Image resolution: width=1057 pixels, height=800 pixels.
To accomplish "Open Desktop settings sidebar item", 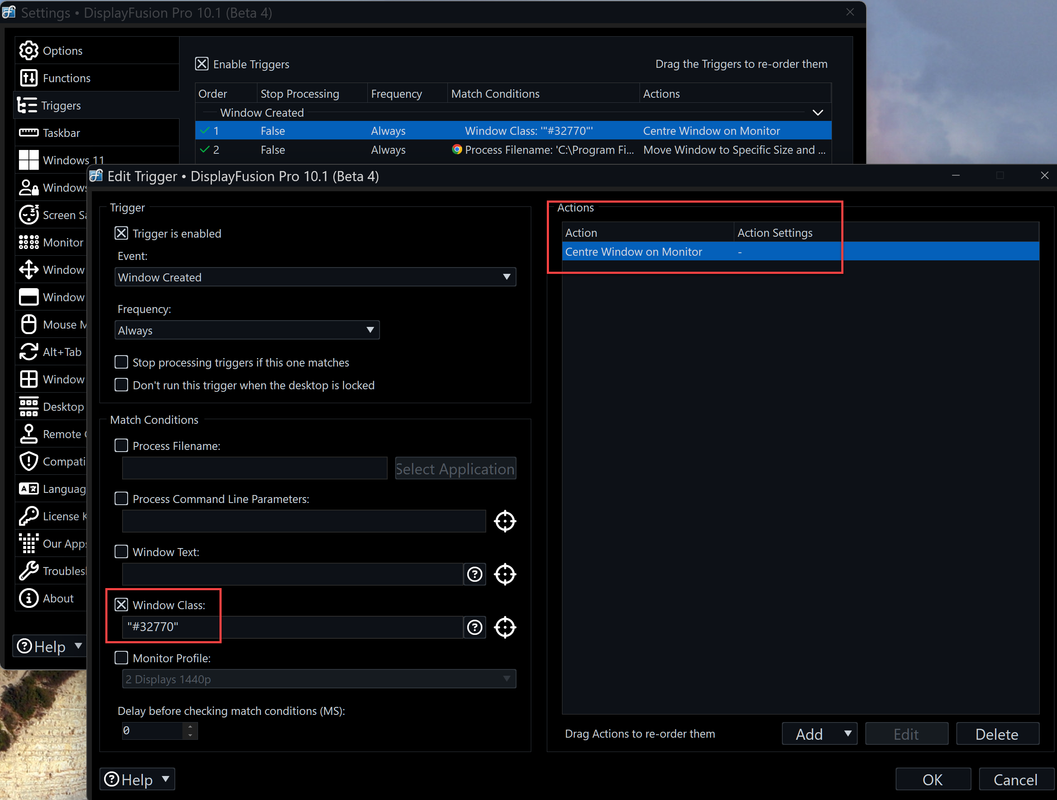I will [51, 406].
